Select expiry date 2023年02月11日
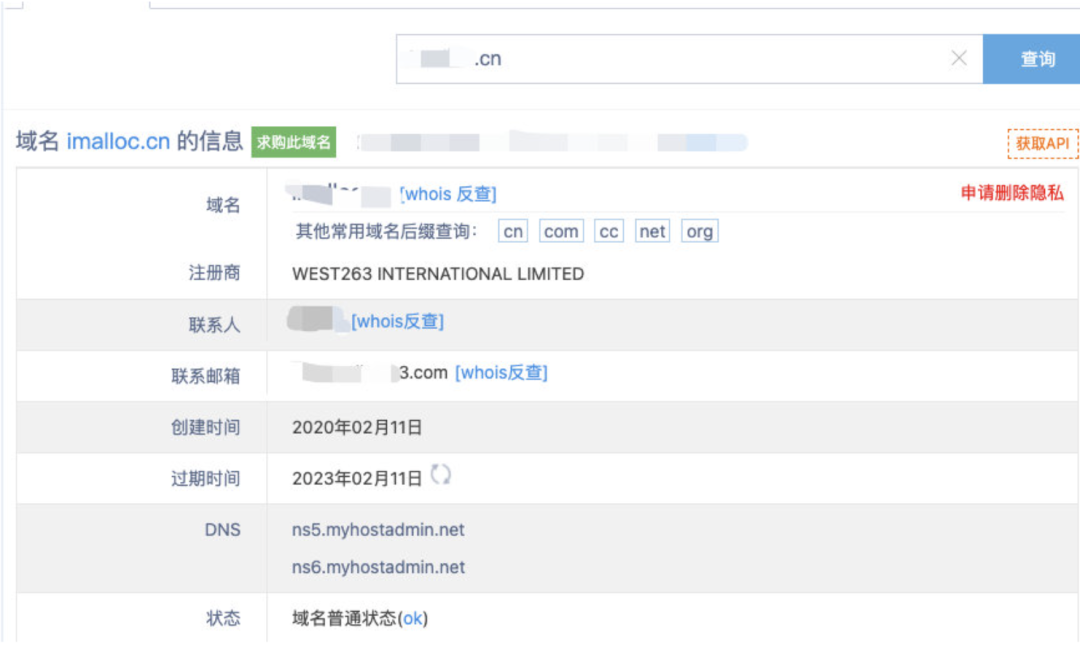1080x646 pixels. [x=357, y=479]
